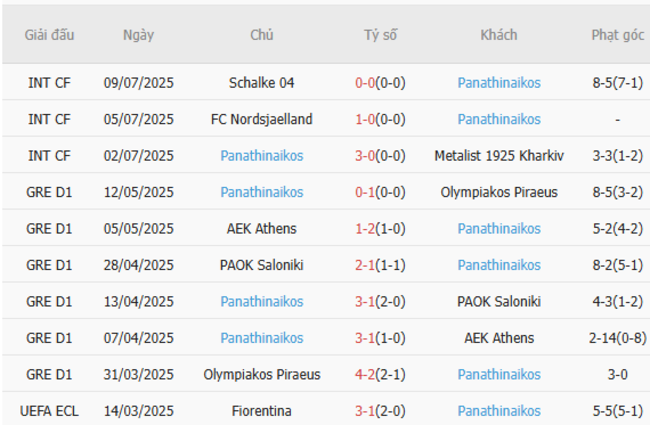Click the Tỷ số column header
This screenshot has height=425, width=650.
coord(380,35)
